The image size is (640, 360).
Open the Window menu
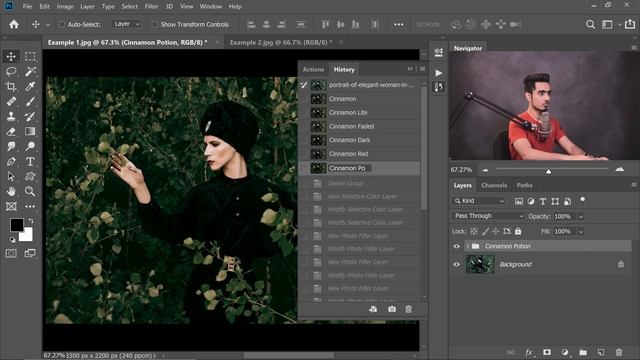pos(211,7)
